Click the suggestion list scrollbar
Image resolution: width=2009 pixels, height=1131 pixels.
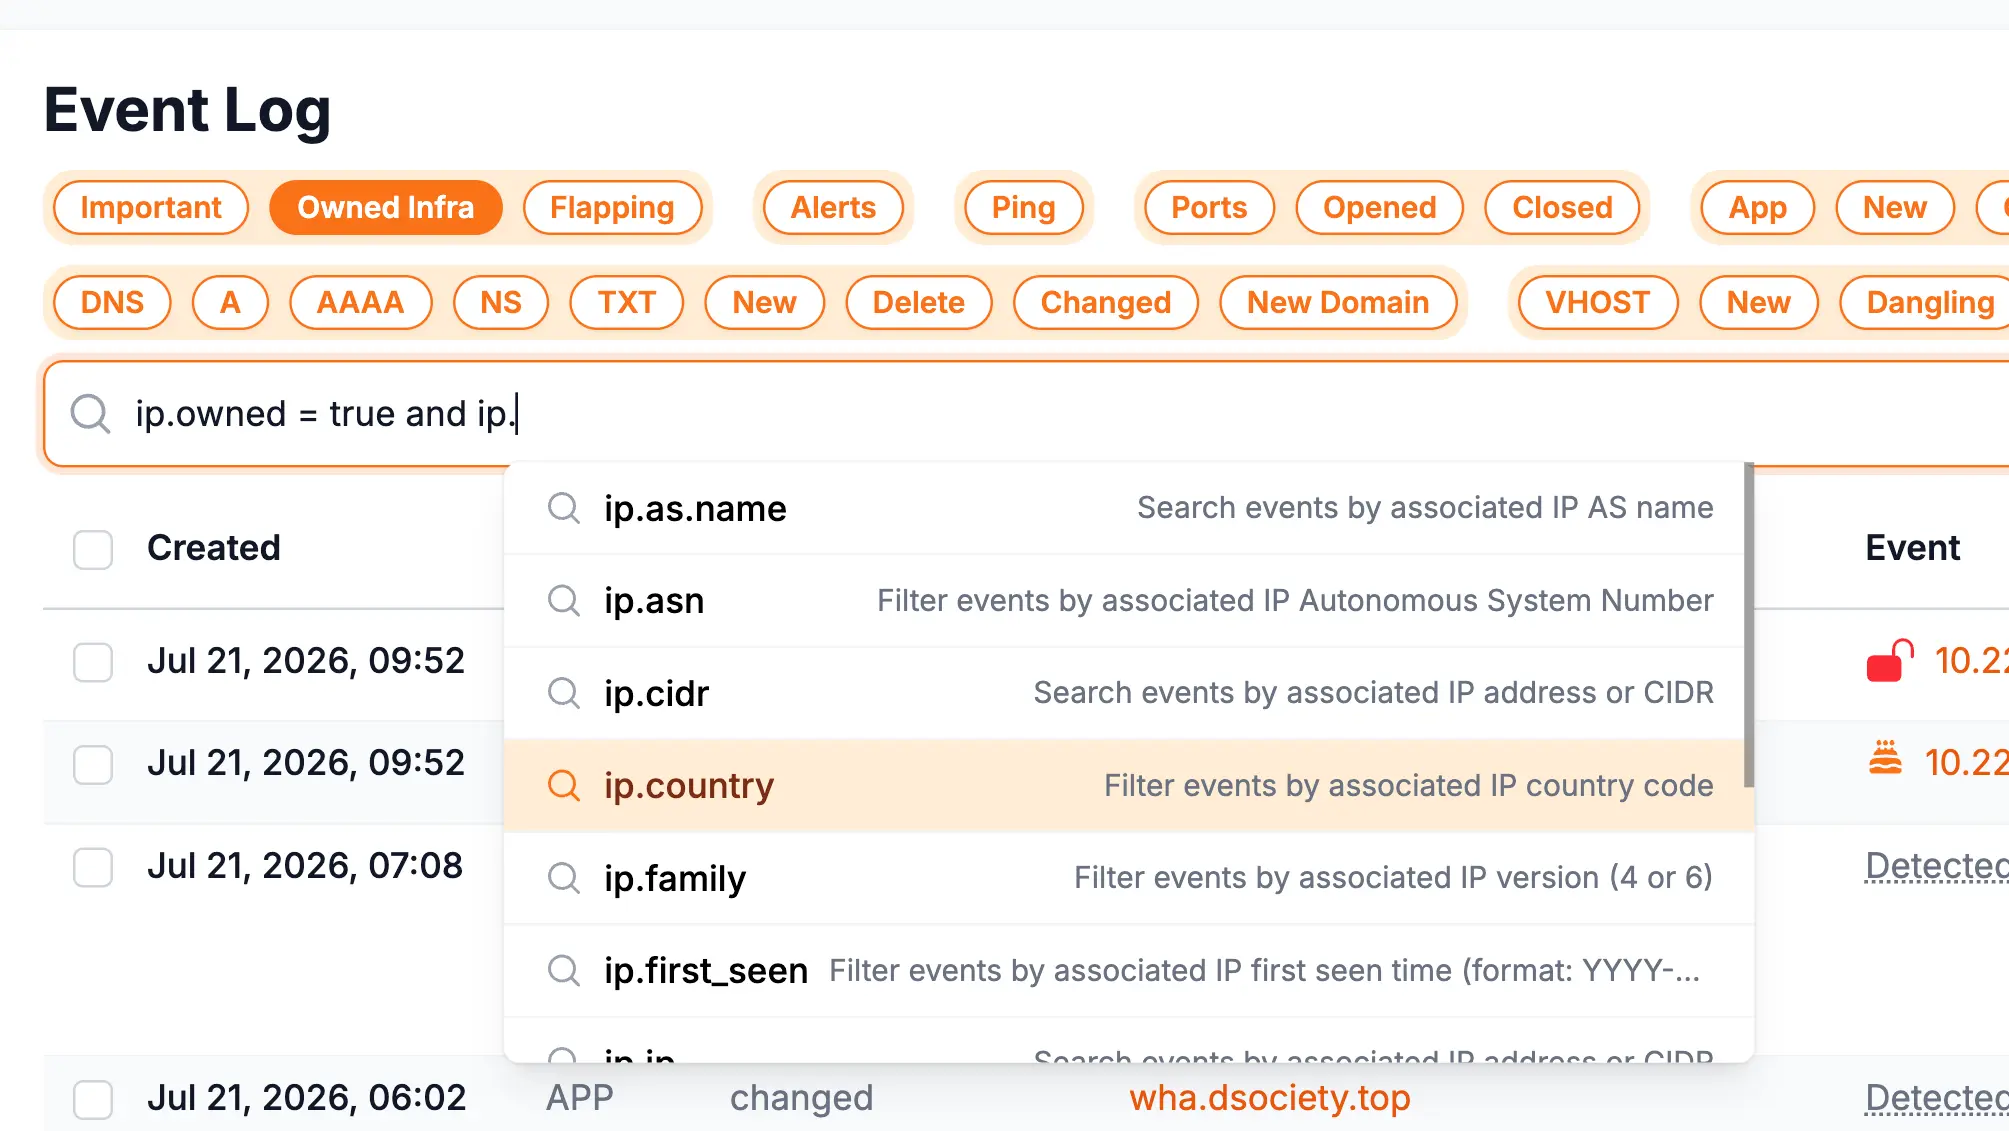tap(1749, 624)
